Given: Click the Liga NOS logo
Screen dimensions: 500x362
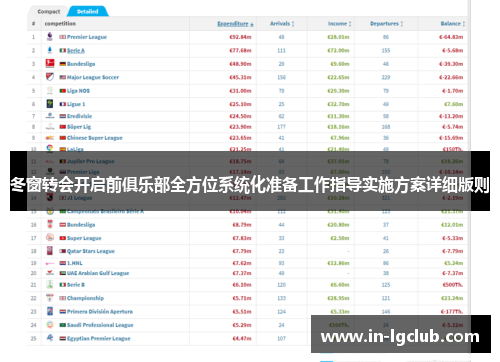Looking at the screenshot, I should pyautogui.click(x=50, y=90).
